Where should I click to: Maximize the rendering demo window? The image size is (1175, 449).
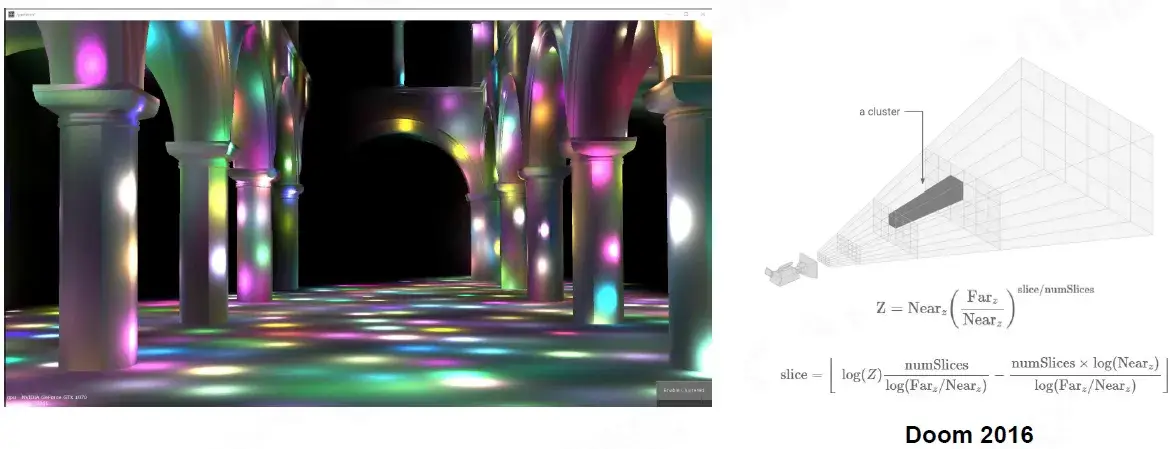[686, 14]
